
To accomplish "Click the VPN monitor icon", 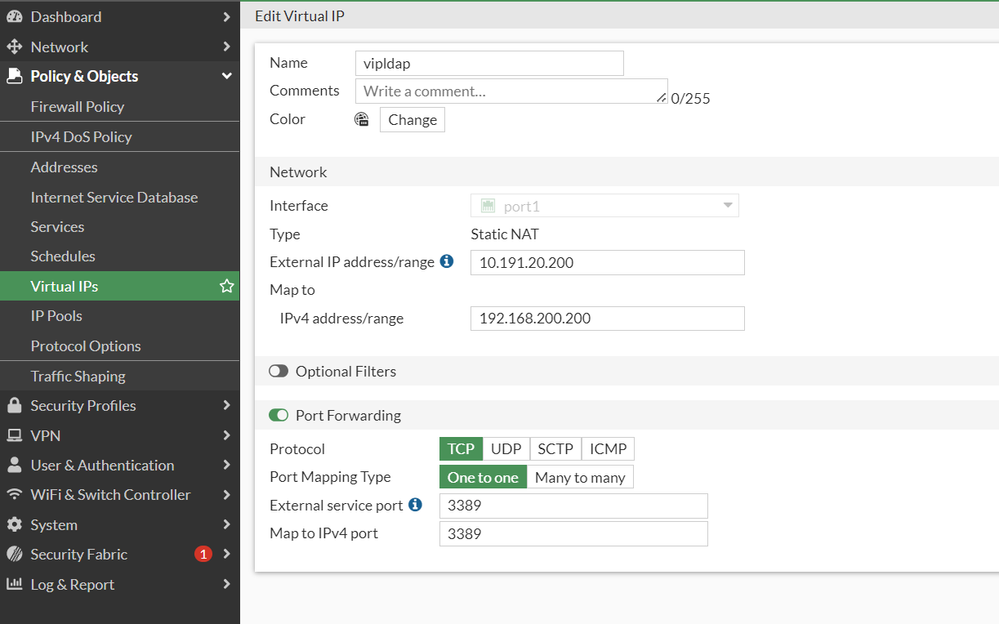I will coord(14,436).
